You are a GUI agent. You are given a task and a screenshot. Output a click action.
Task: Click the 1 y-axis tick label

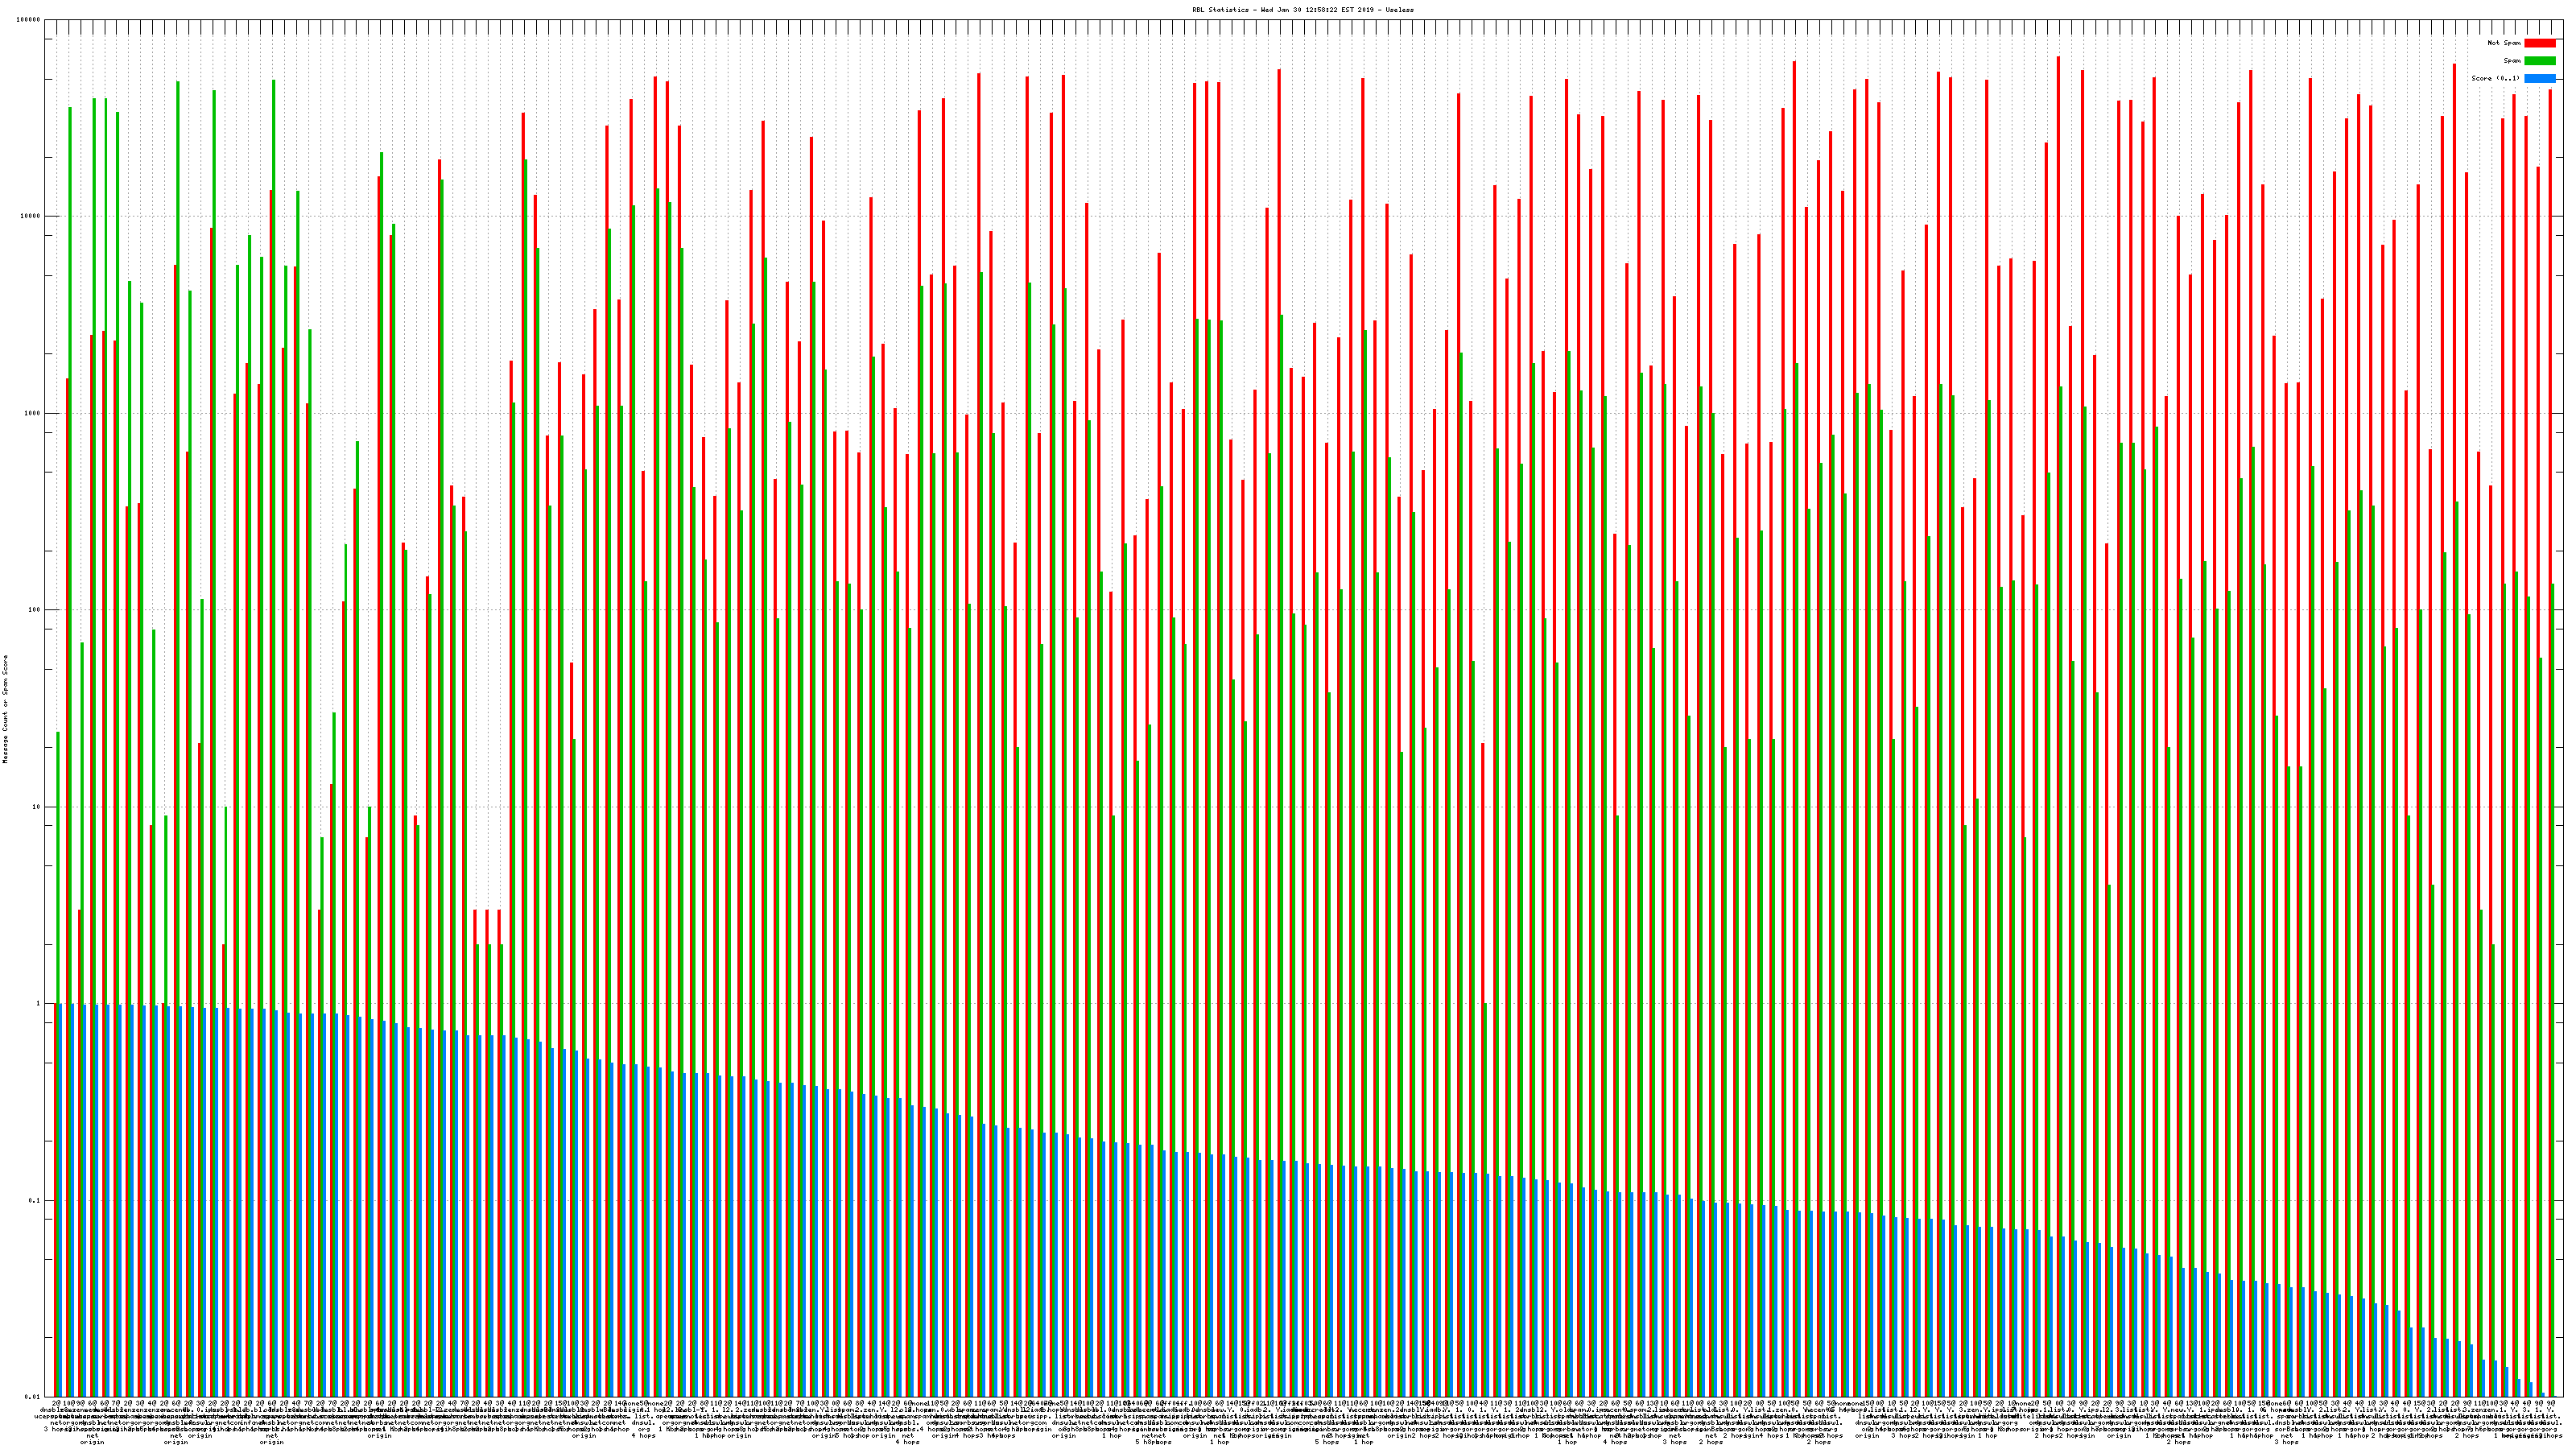click(x=39, y=1004)
